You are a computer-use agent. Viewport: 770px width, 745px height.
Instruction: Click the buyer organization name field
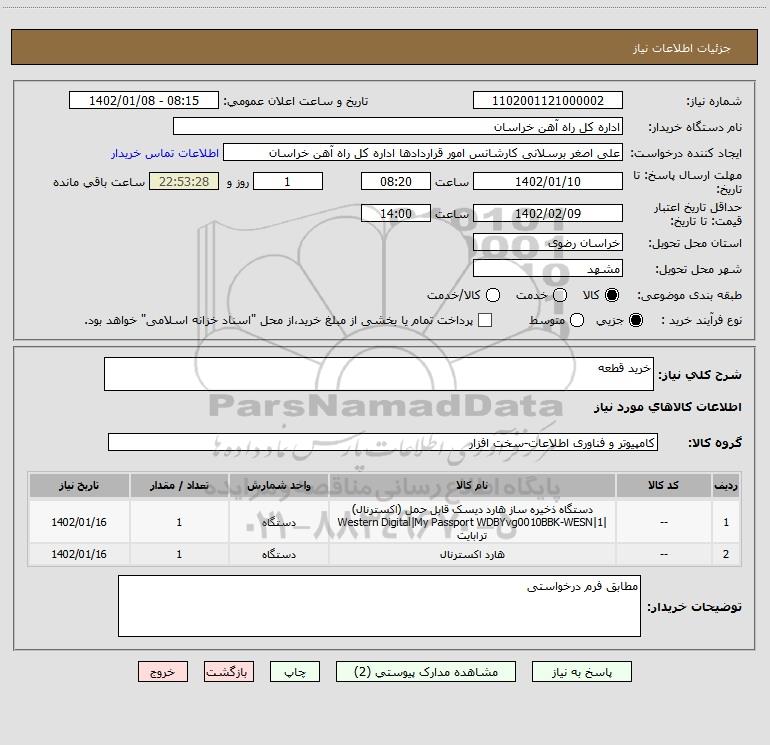point(398,127)
